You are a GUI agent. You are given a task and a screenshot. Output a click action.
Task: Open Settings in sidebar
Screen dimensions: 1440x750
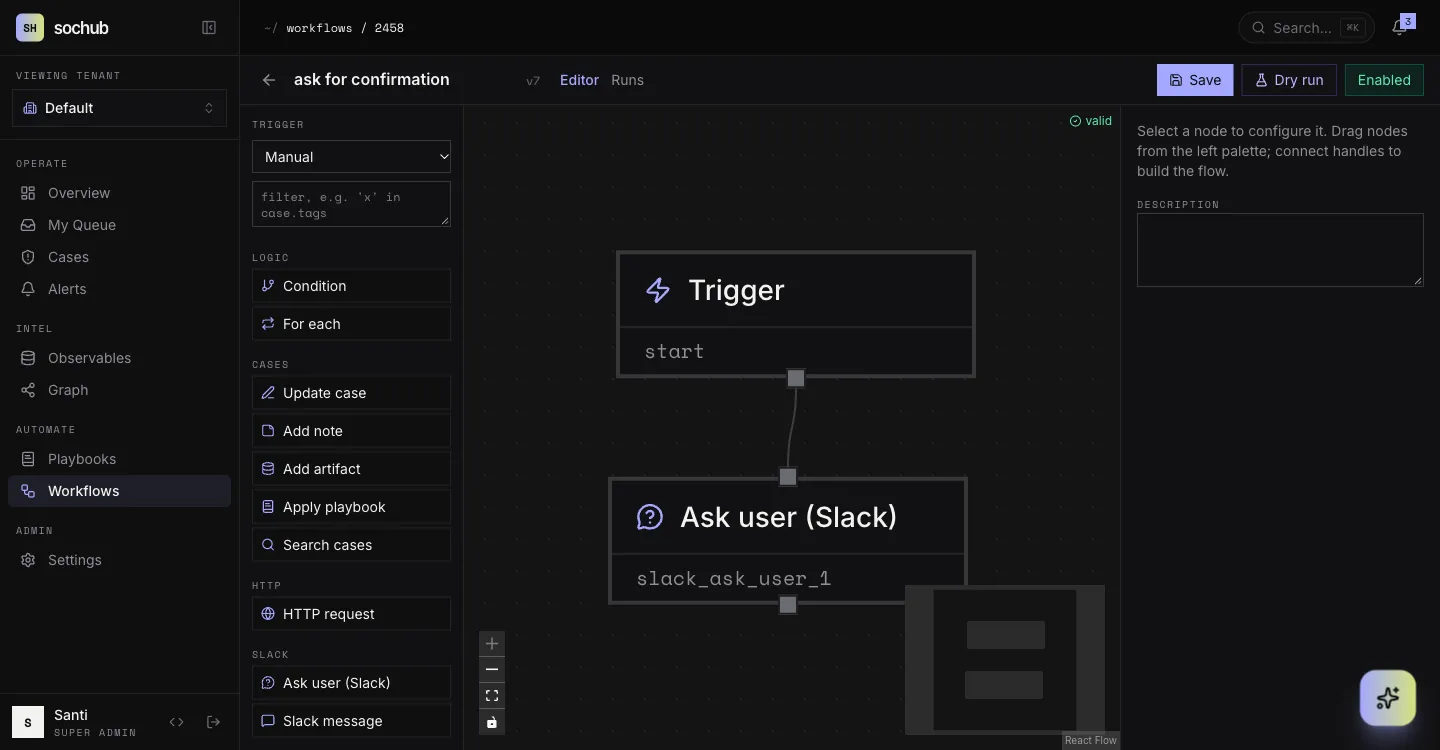(119, 560)
